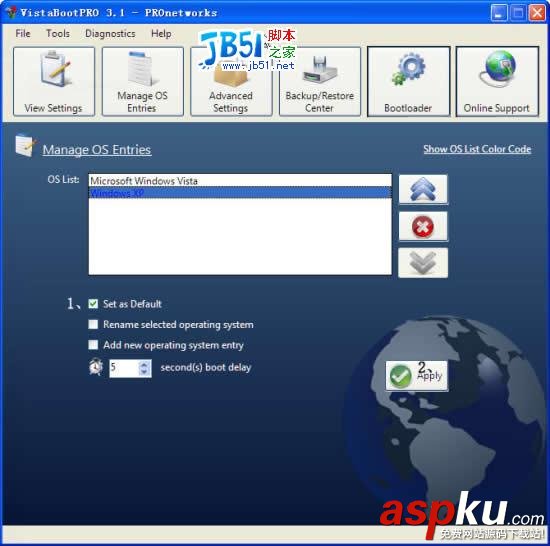This screenshot has height=546, width=550.
Task: Select Microsoft Windows Vista in OS list
Action: click(x=240, y=181)
